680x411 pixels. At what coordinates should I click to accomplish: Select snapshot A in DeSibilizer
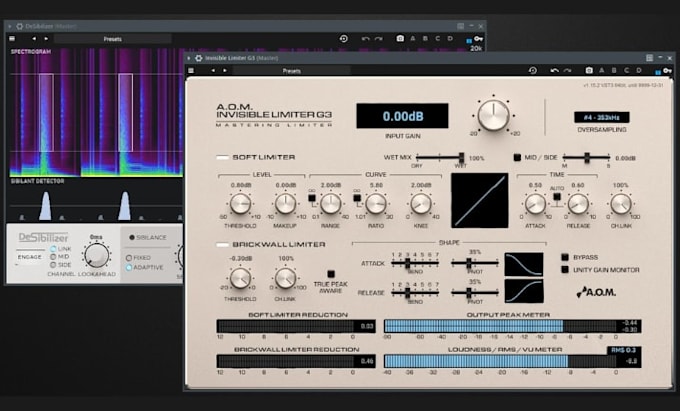point(412,39)
